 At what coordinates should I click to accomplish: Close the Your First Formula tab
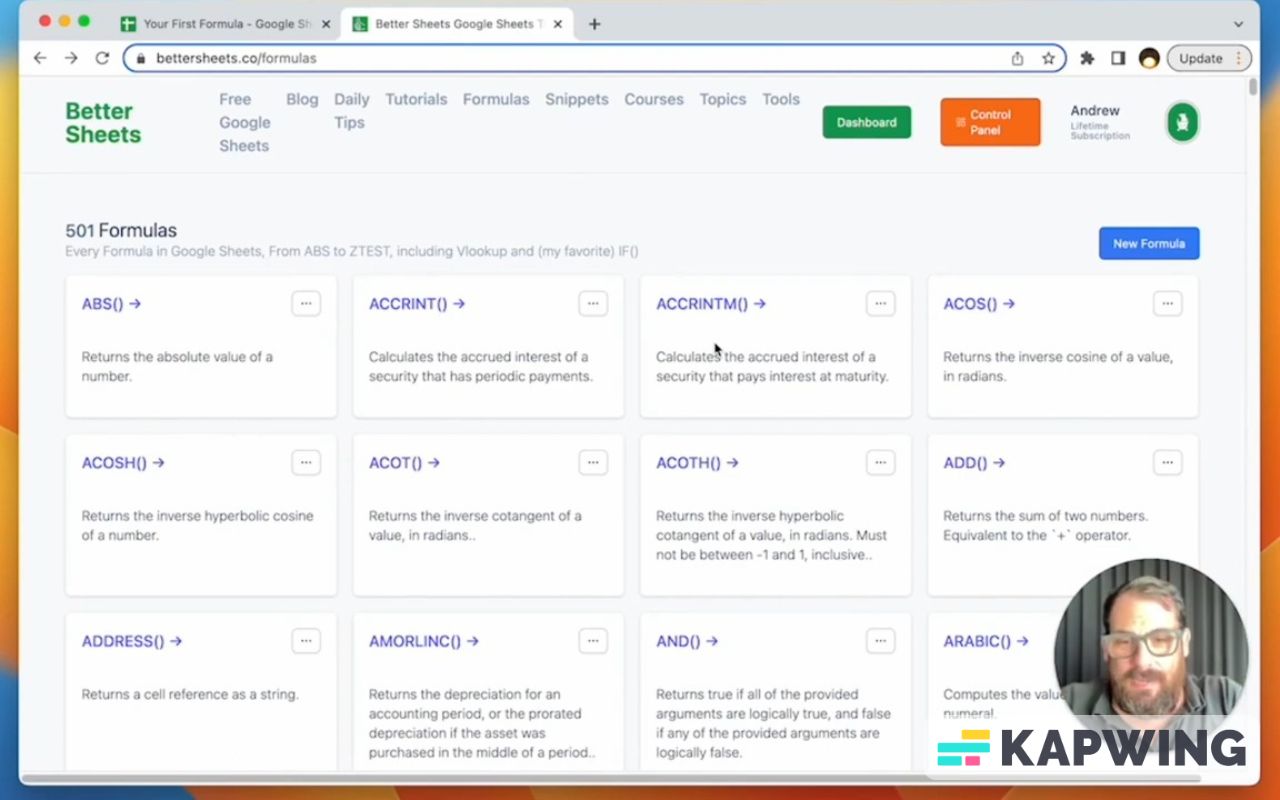(326, 24)
